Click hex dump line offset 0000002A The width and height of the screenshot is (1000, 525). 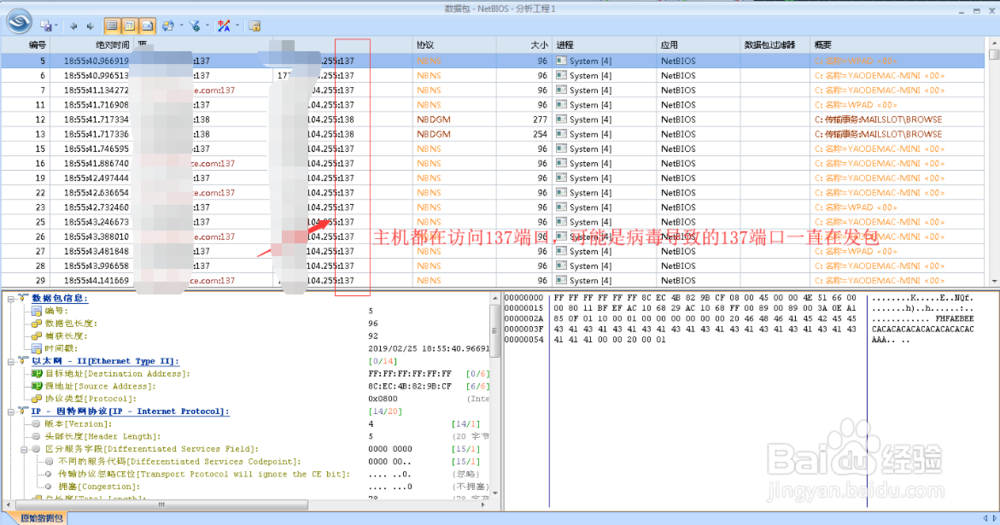click(524, 318)
